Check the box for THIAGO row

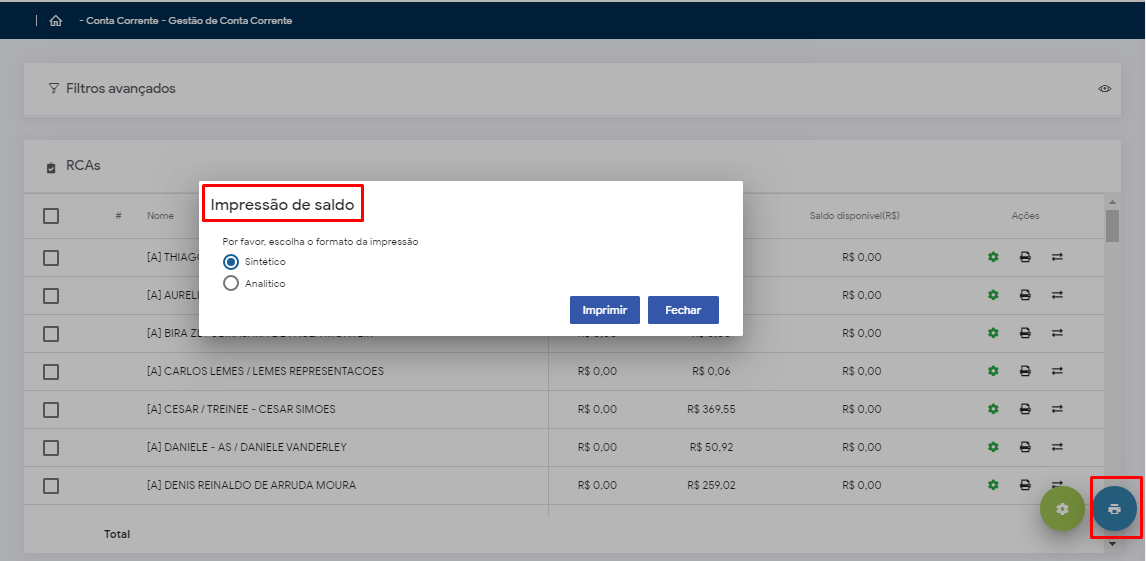coord(51,258)
